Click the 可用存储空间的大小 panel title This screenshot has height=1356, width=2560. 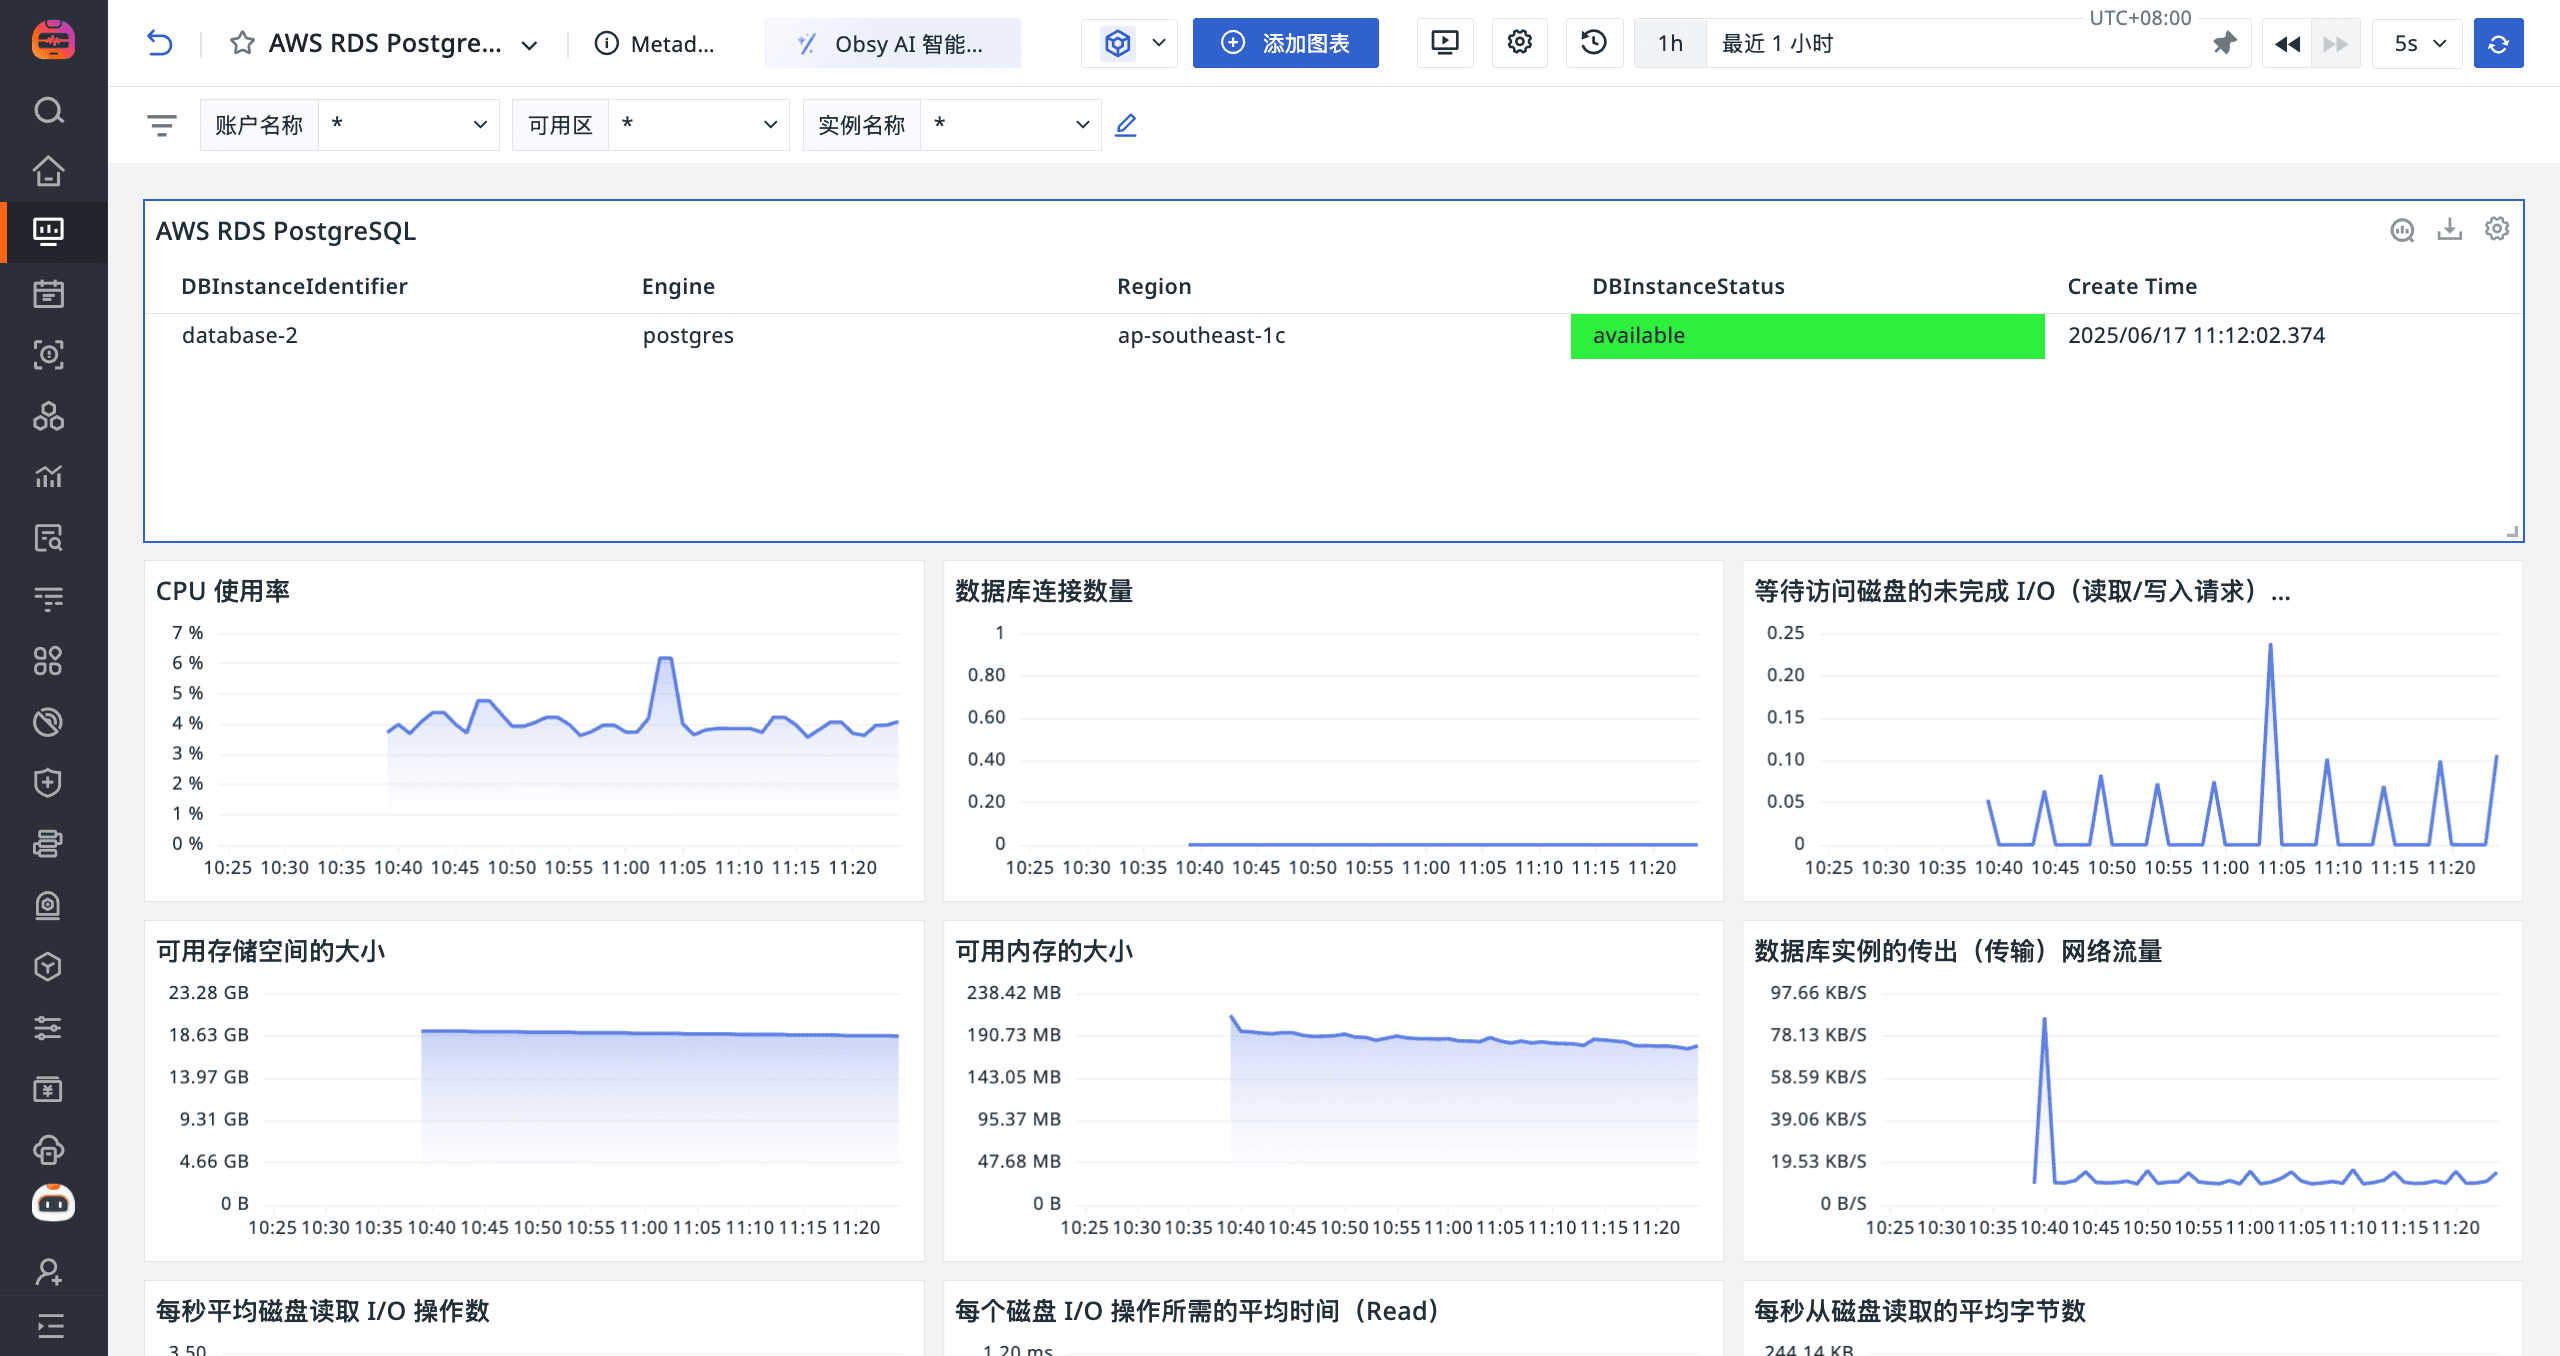point(270,951)
